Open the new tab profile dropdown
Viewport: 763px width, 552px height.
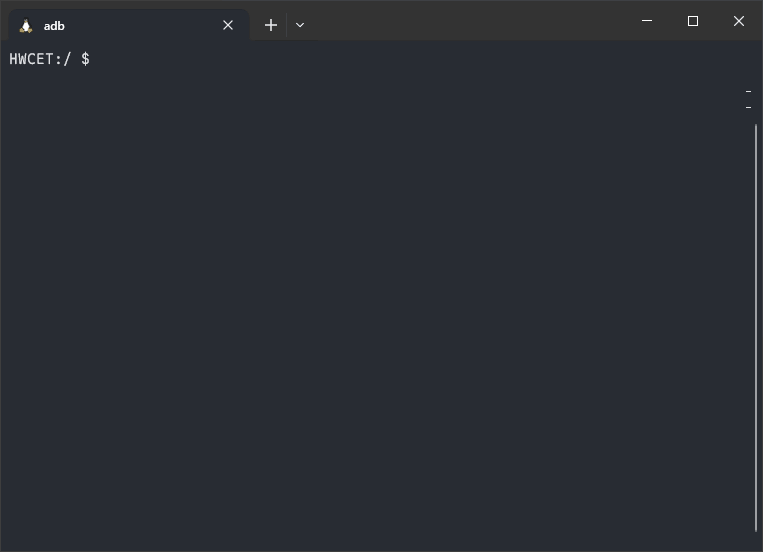[300, 25]
